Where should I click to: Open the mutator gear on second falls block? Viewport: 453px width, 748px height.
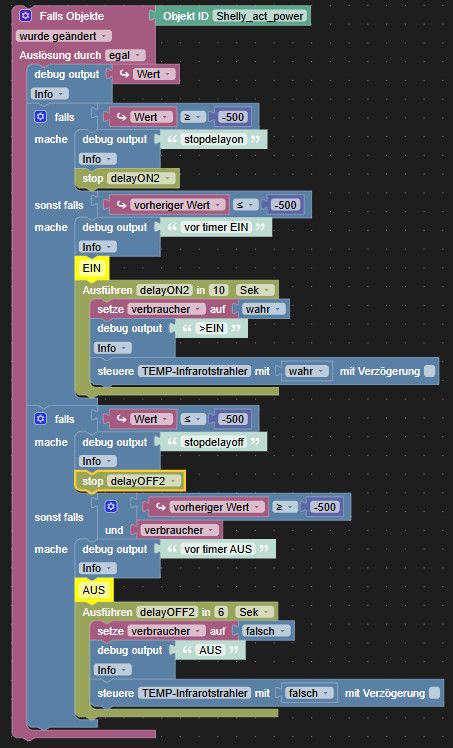tap(41, 419)
